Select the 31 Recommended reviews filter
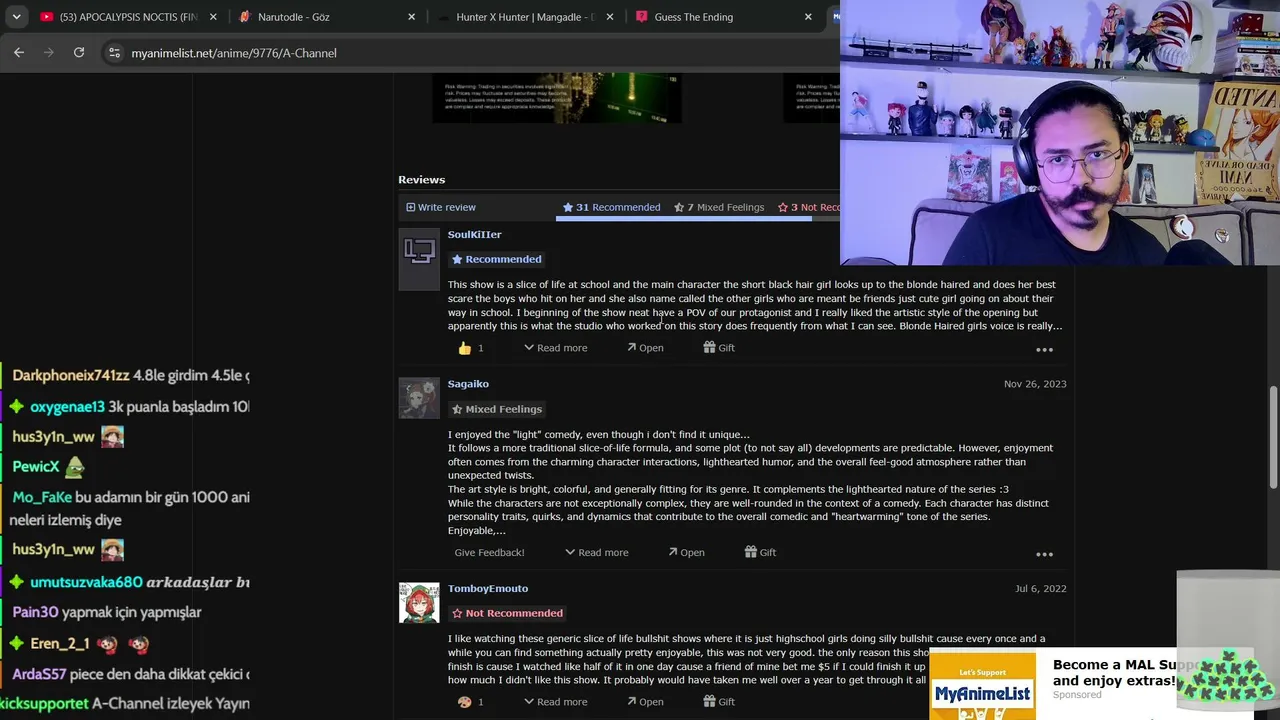Screen dimensions: 1280x720 pos(611,207)
